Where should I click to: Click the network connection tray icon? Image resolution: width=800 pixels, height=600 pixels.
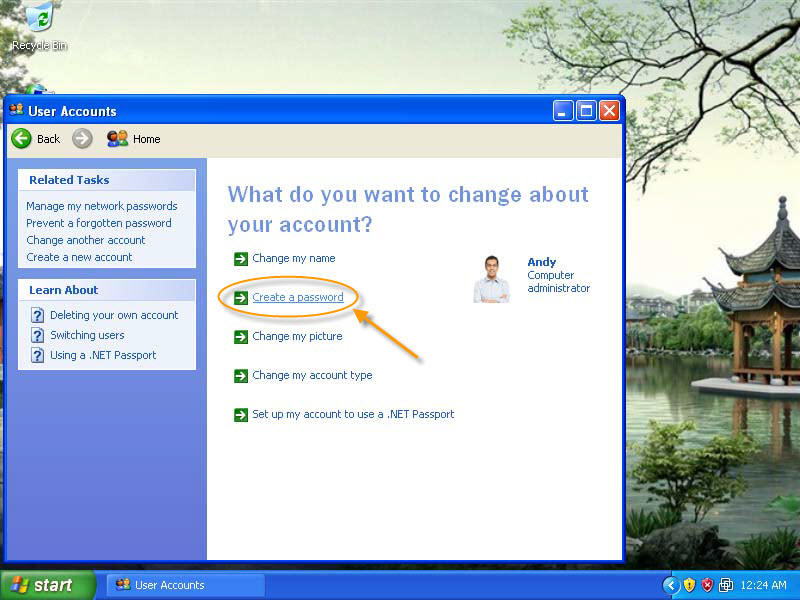(726, 585)
